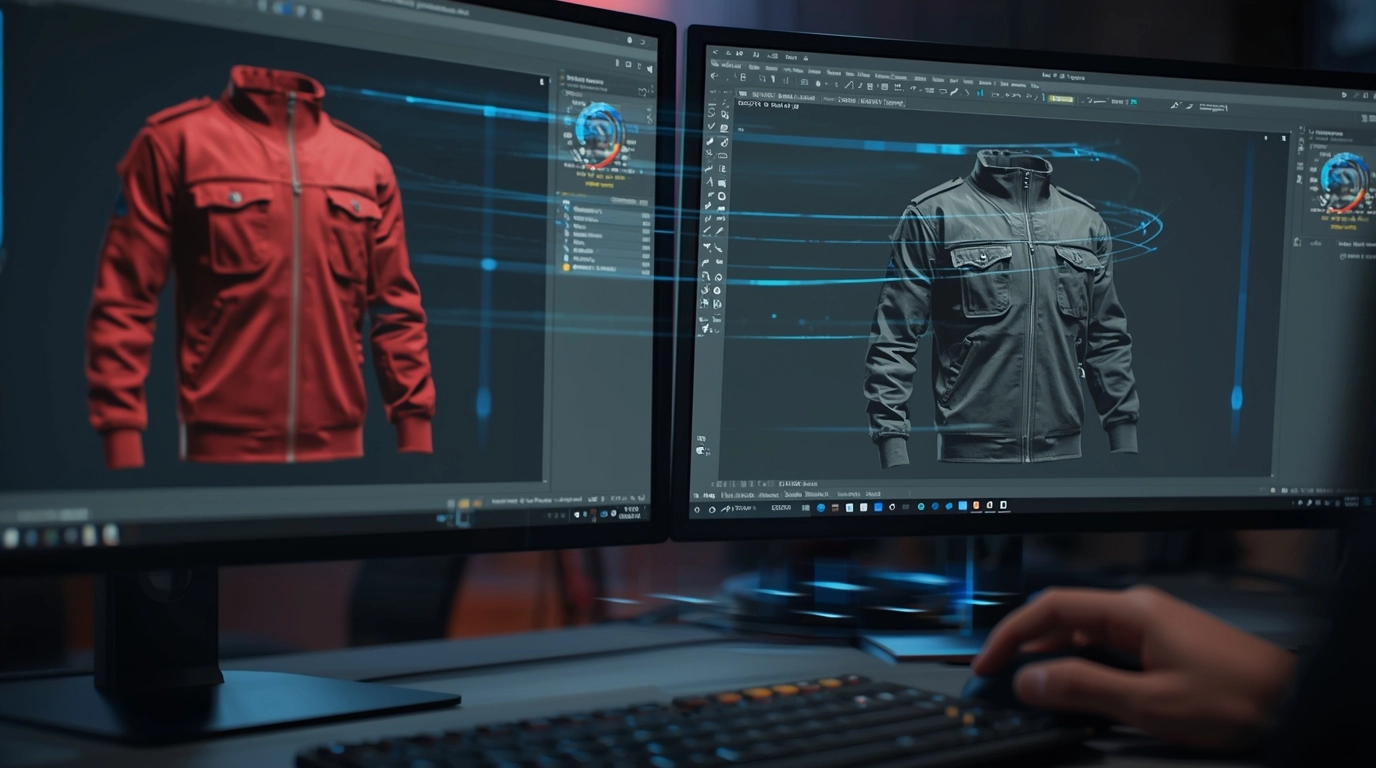Pick a color on the right monitor's color wheel
1376x768 pixels.
click(x=1343, y=181)
